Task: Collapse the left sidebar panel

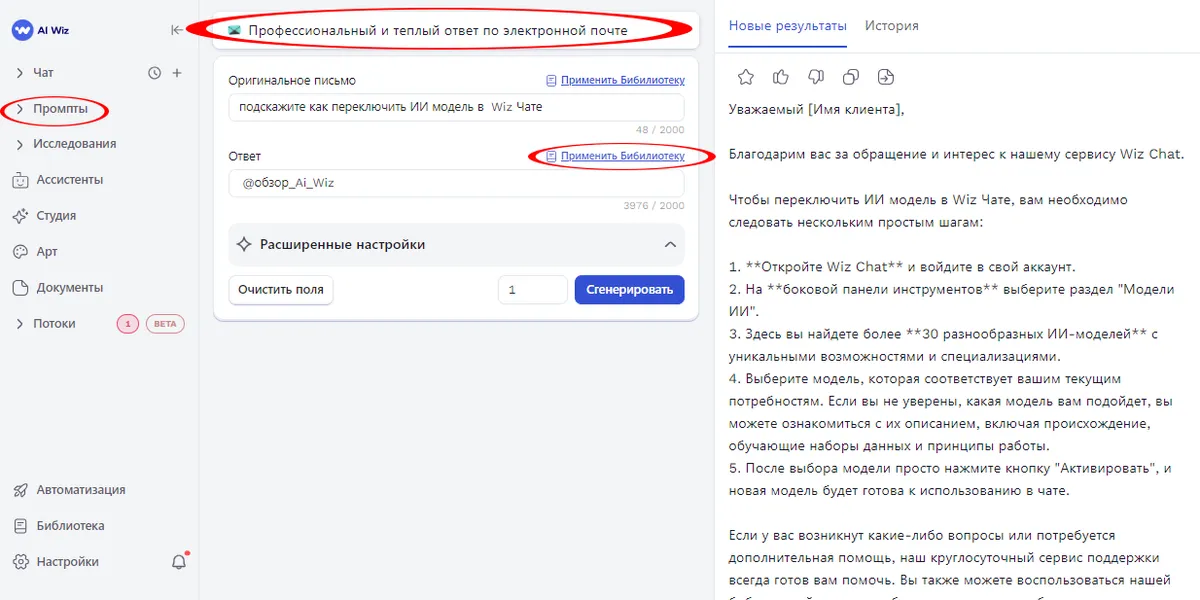Action: point(177,30)
